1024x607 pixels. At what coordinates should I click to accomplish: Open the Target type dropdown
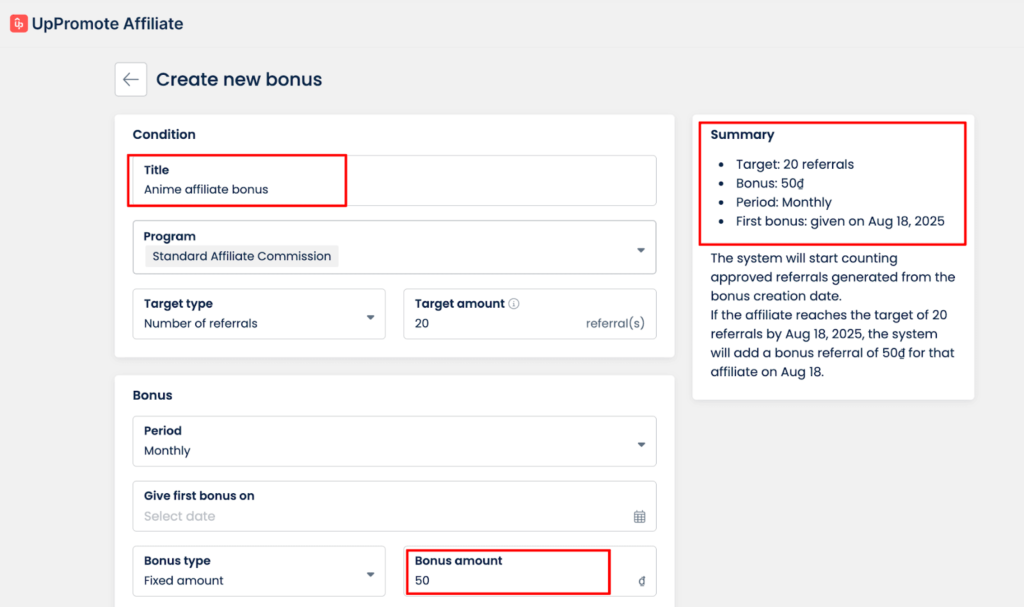click(x=259, y=314)
